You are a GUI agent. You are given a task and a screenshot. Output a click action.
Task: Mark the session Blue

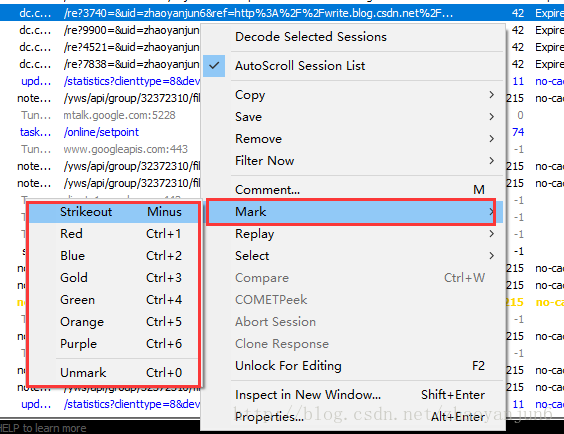114,256
